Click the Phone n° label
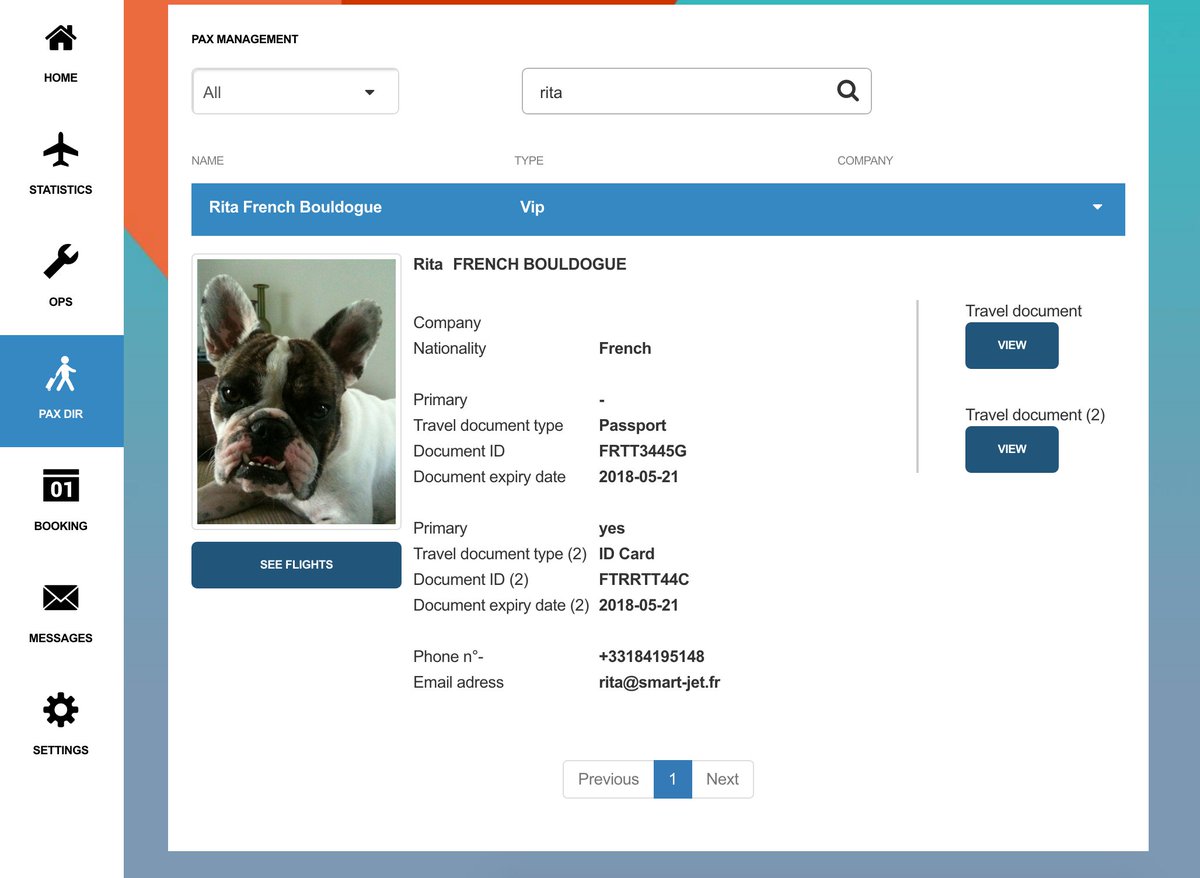This screenshot has height=878, width=1200. point(448,657)
